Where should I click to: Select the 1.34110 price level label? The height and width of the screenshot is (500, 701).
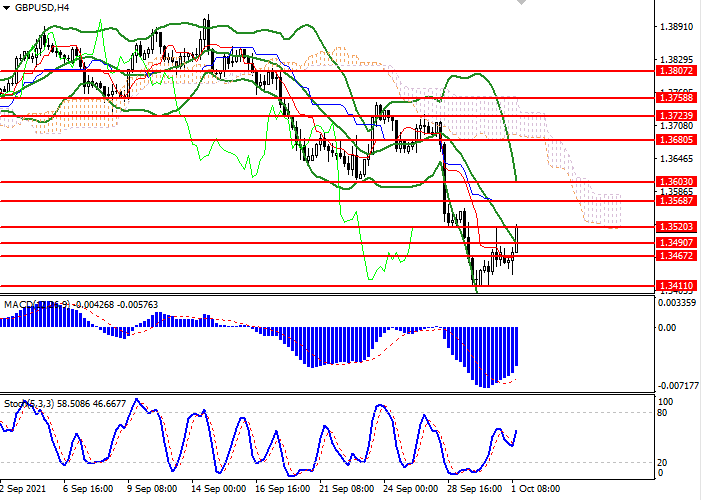tap(676, 285)
